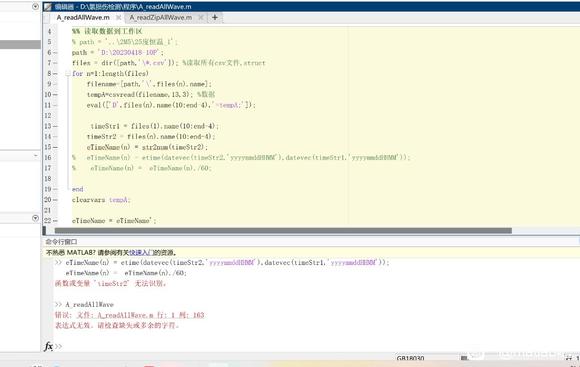Click line 11 eval statement code

point(171,105)
